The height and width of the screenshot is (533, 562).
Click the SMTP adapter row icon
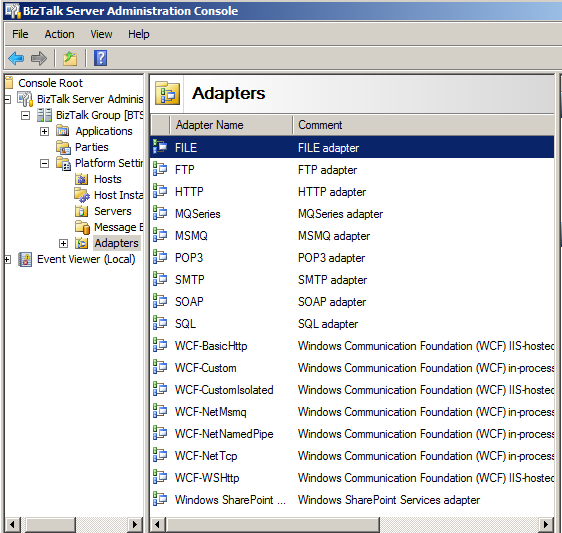pyautogui.click(x=160, y=279)
